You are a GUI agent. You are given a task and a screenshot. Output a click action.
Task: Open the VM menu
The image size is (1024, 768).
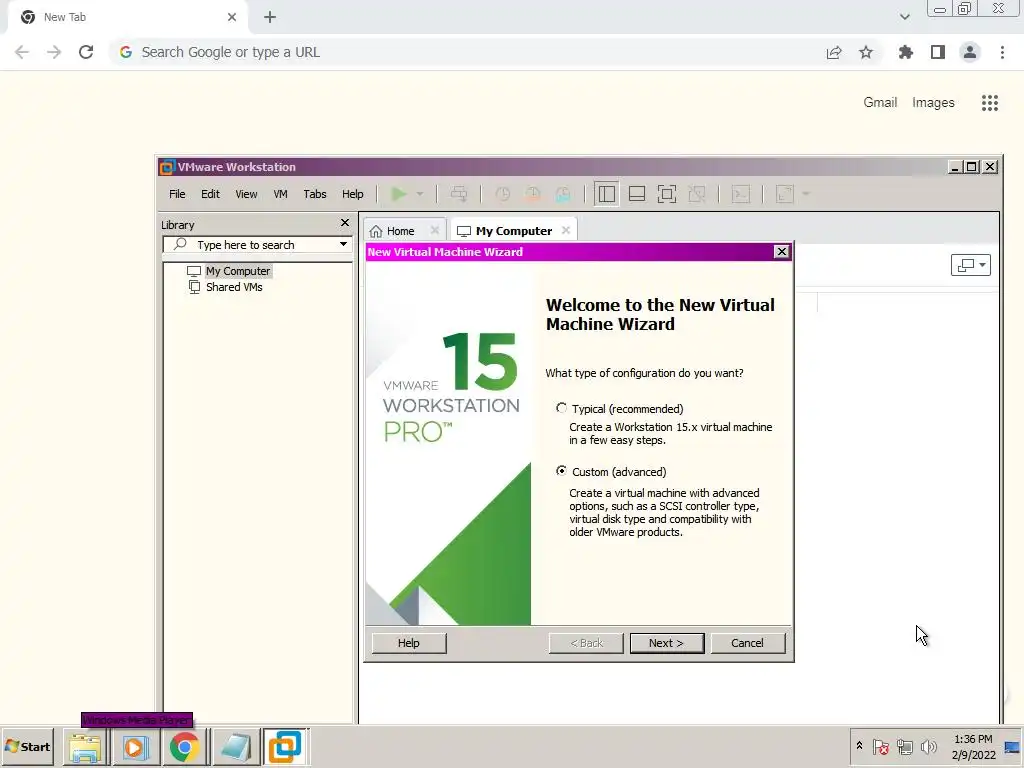[x=280, y=194]
